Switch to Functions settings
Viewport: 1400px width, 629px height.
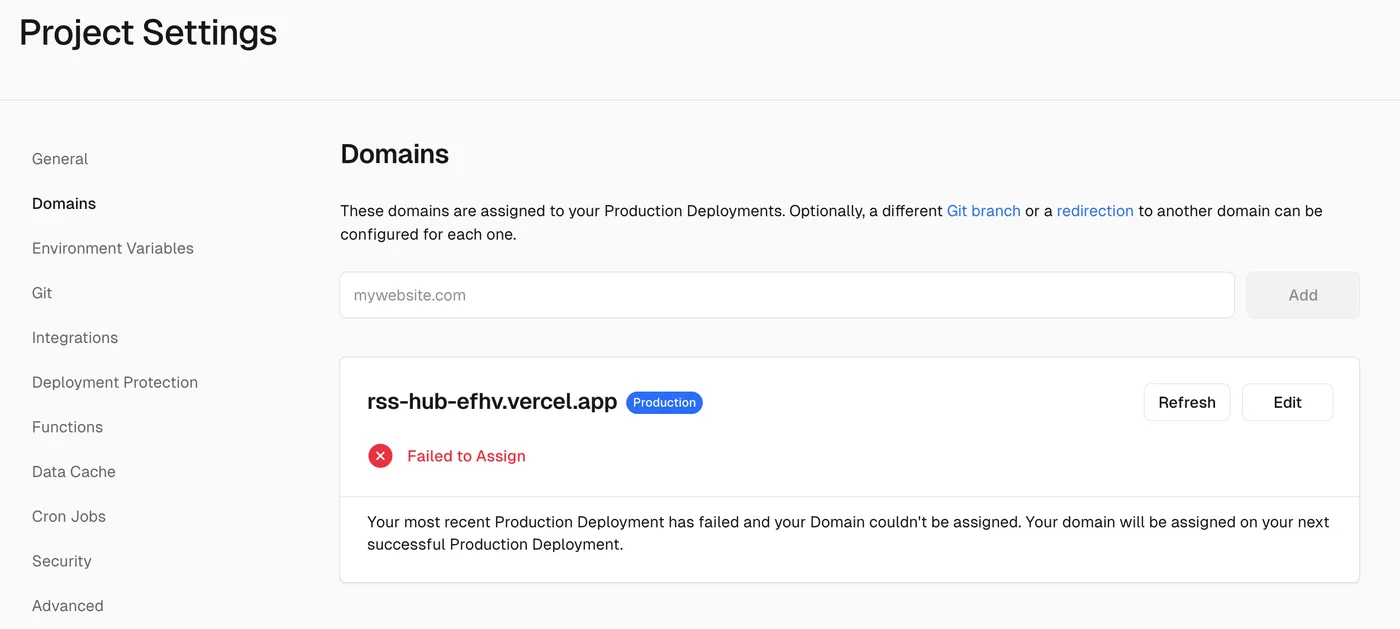click(67, 427)
